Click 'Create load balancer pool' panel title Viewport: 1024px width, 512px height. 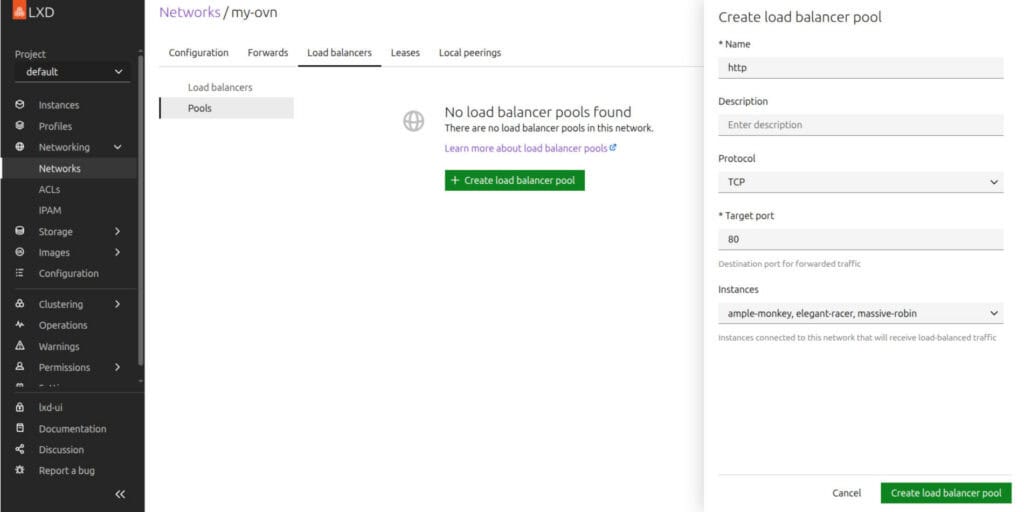pyautogui.click(x=800, y=17)
